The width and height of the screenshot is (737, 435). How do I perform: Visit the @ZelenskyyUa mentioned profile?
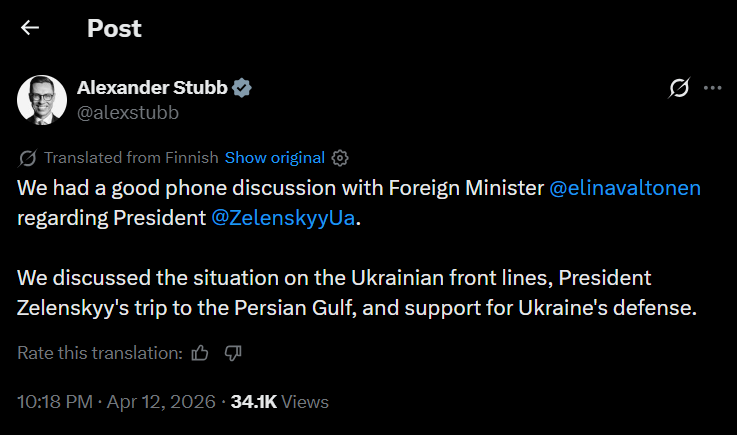284,219
